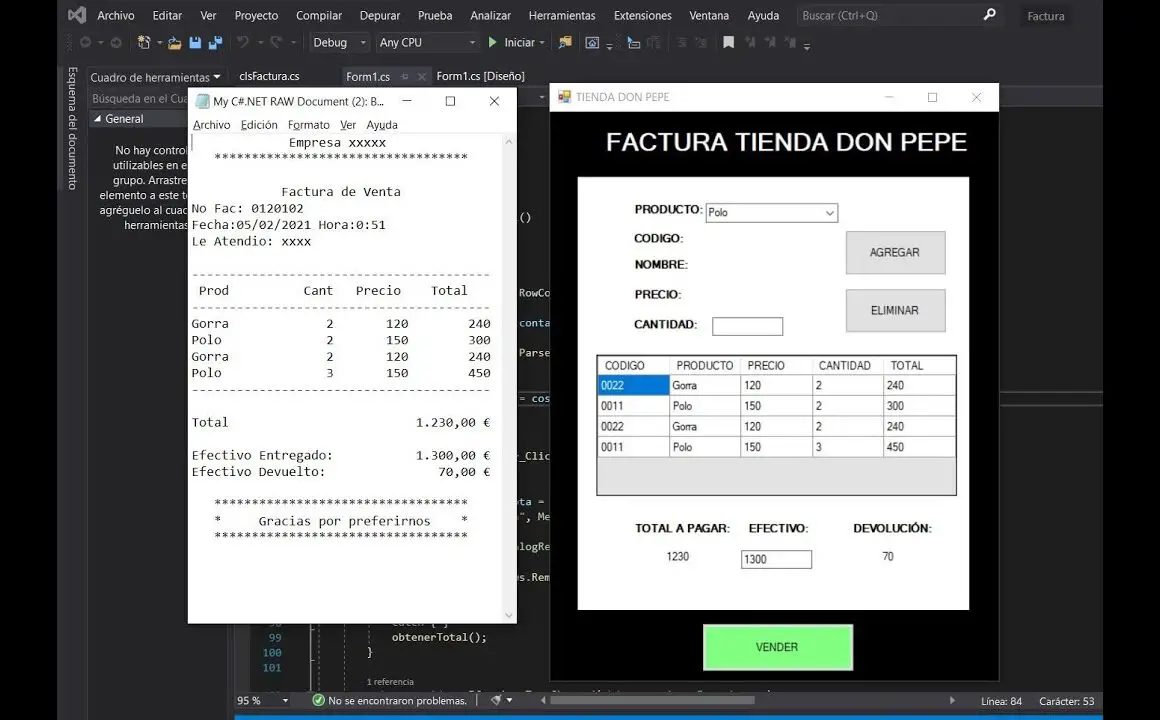Screen dimensions: 1160x720
Task: Click the pin icon on Form1.cs tab
Action: pyautogui.click(x=405, y=76)
